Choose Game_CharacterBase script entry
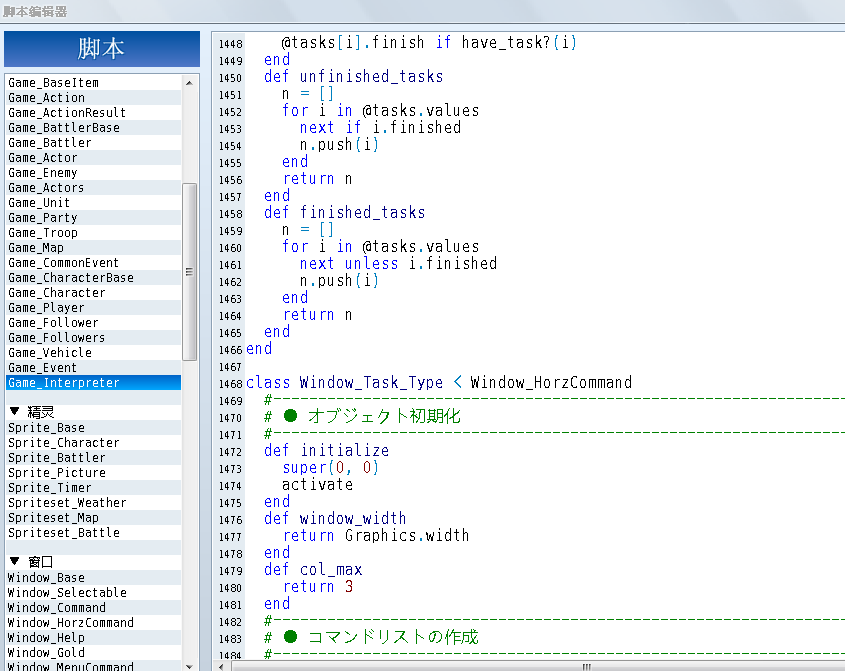This screenshot has width=845, height=671. point(93,278)
